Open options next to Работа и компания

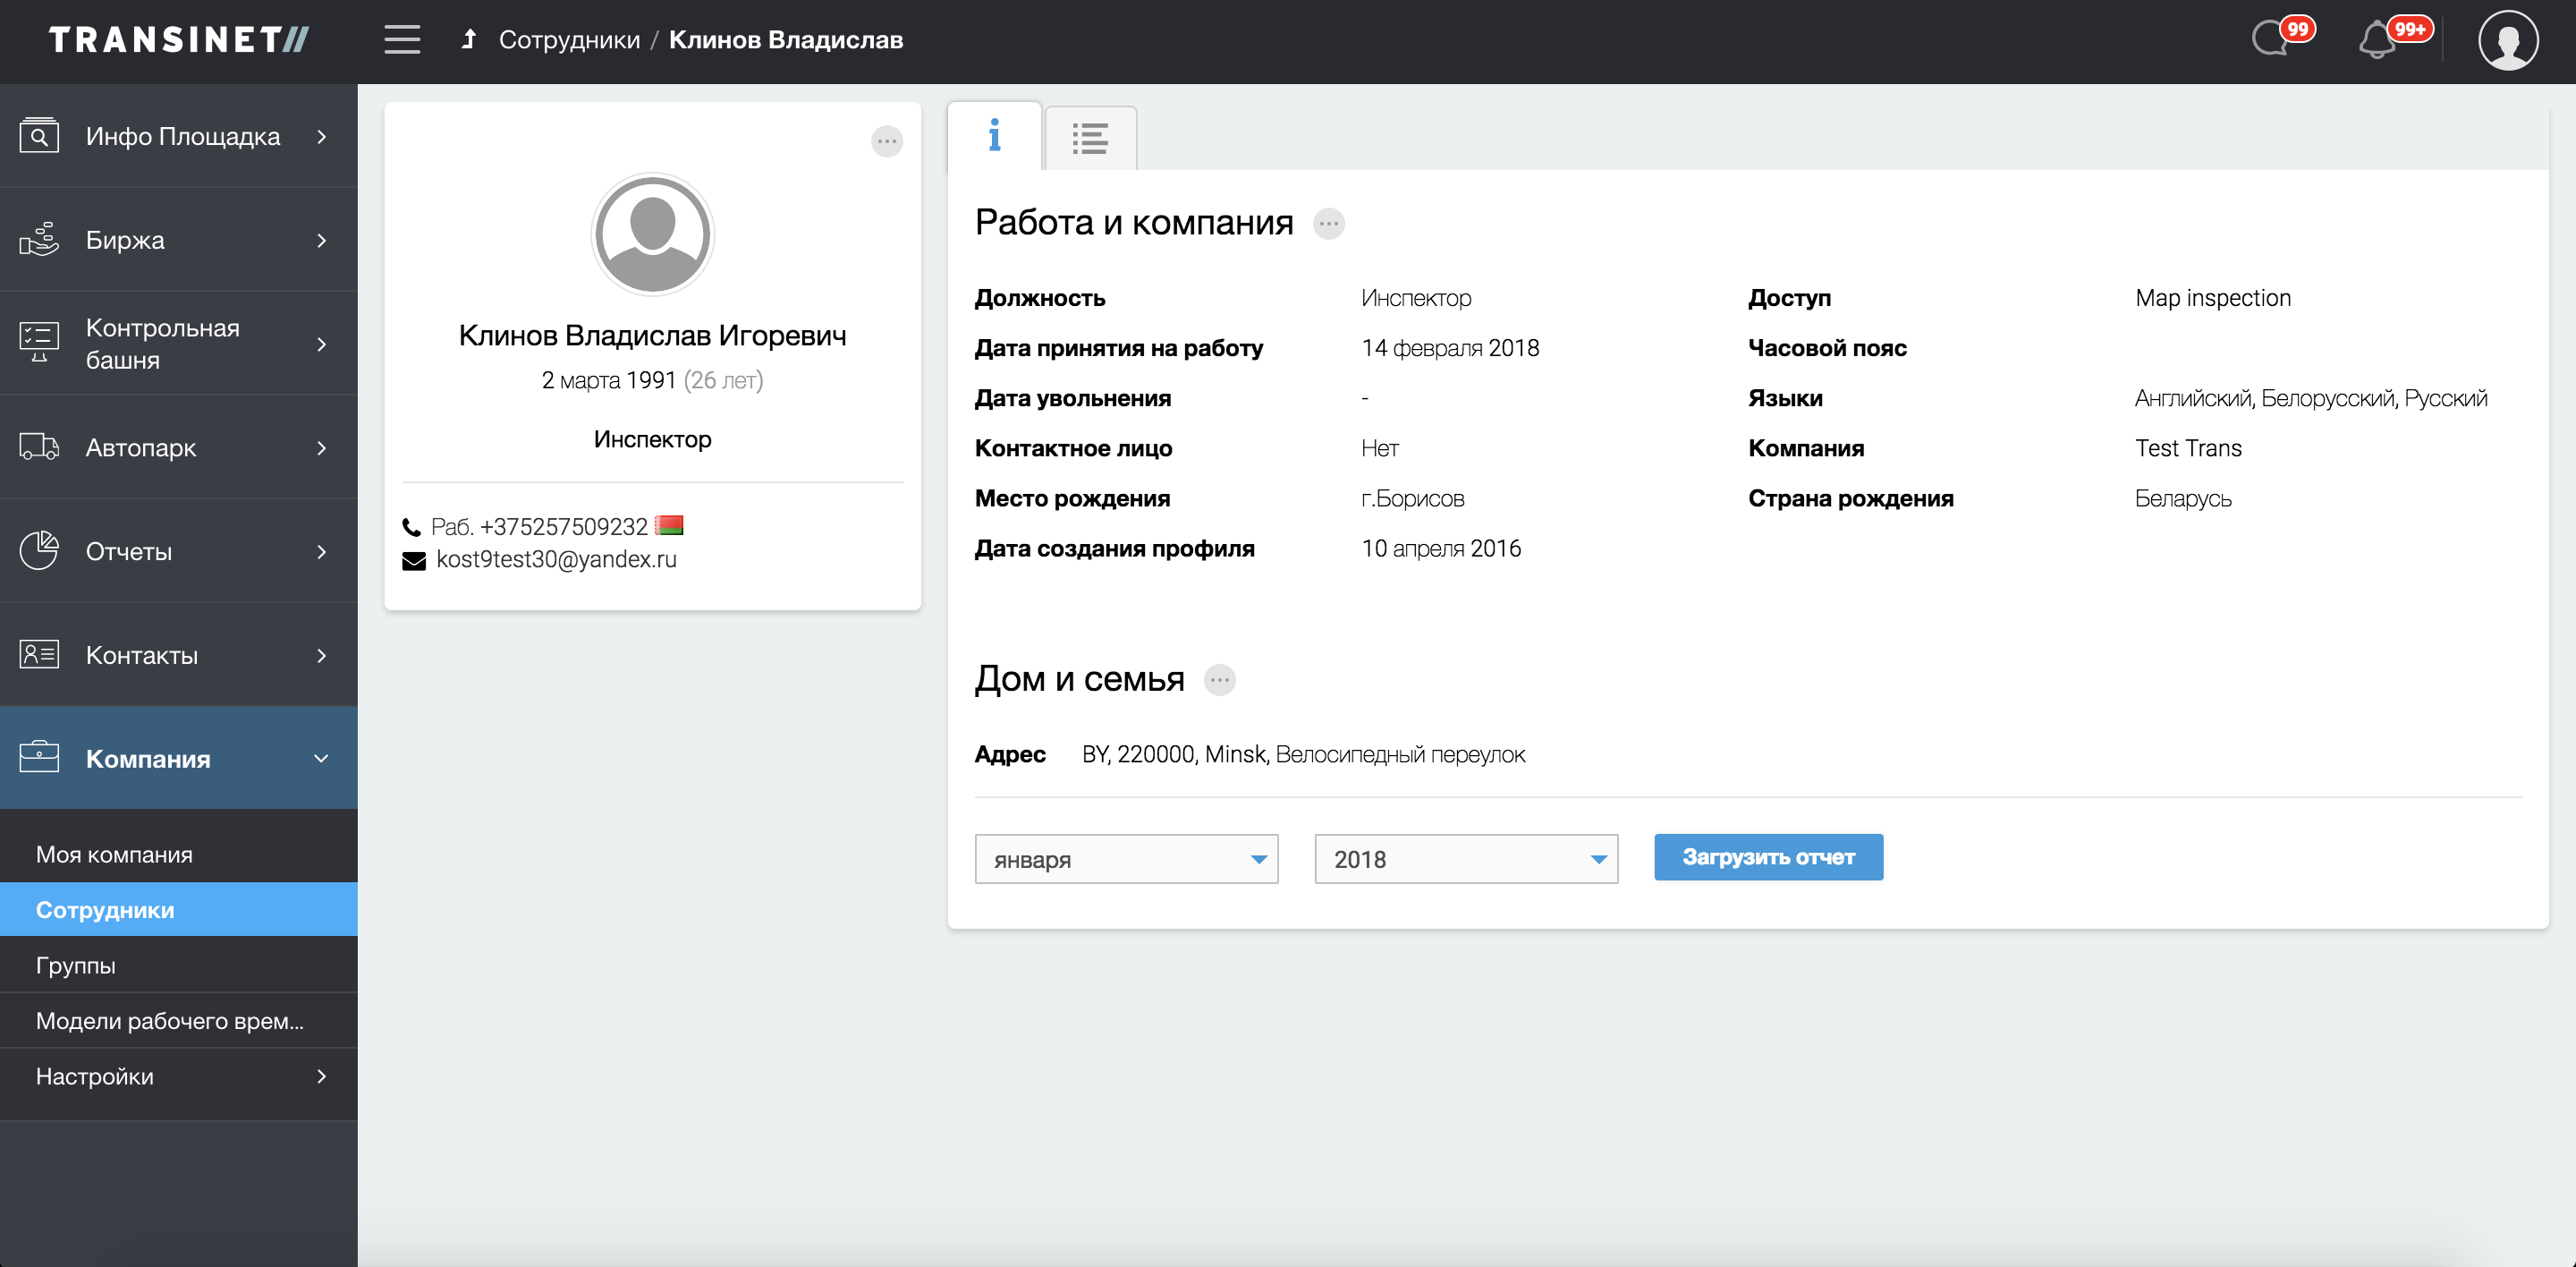(1328, 223)
